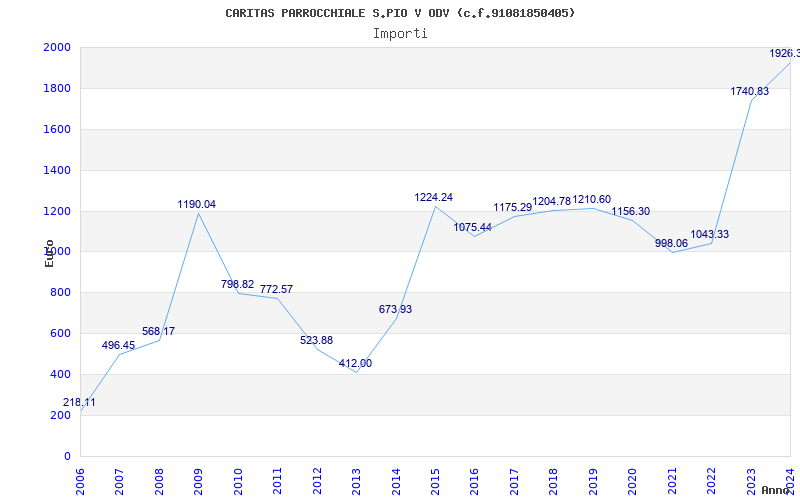
Task: Click the 798.82 data label
Action: pyautogui.click(x=237, y=284)
